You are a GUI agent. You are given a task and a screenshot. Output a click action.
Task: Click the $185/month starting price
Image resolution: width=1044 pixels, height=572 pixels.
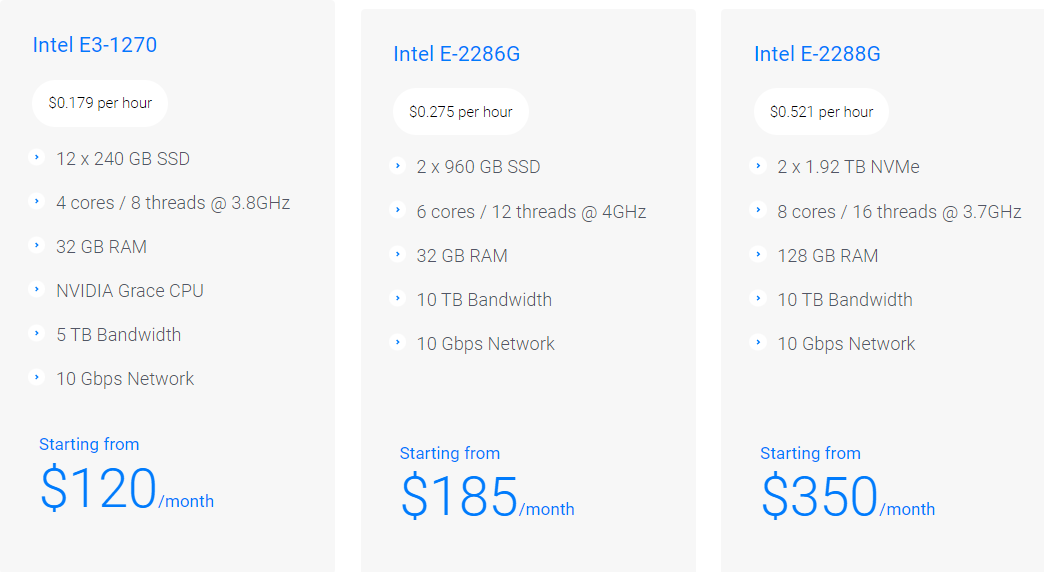point(487,498)
